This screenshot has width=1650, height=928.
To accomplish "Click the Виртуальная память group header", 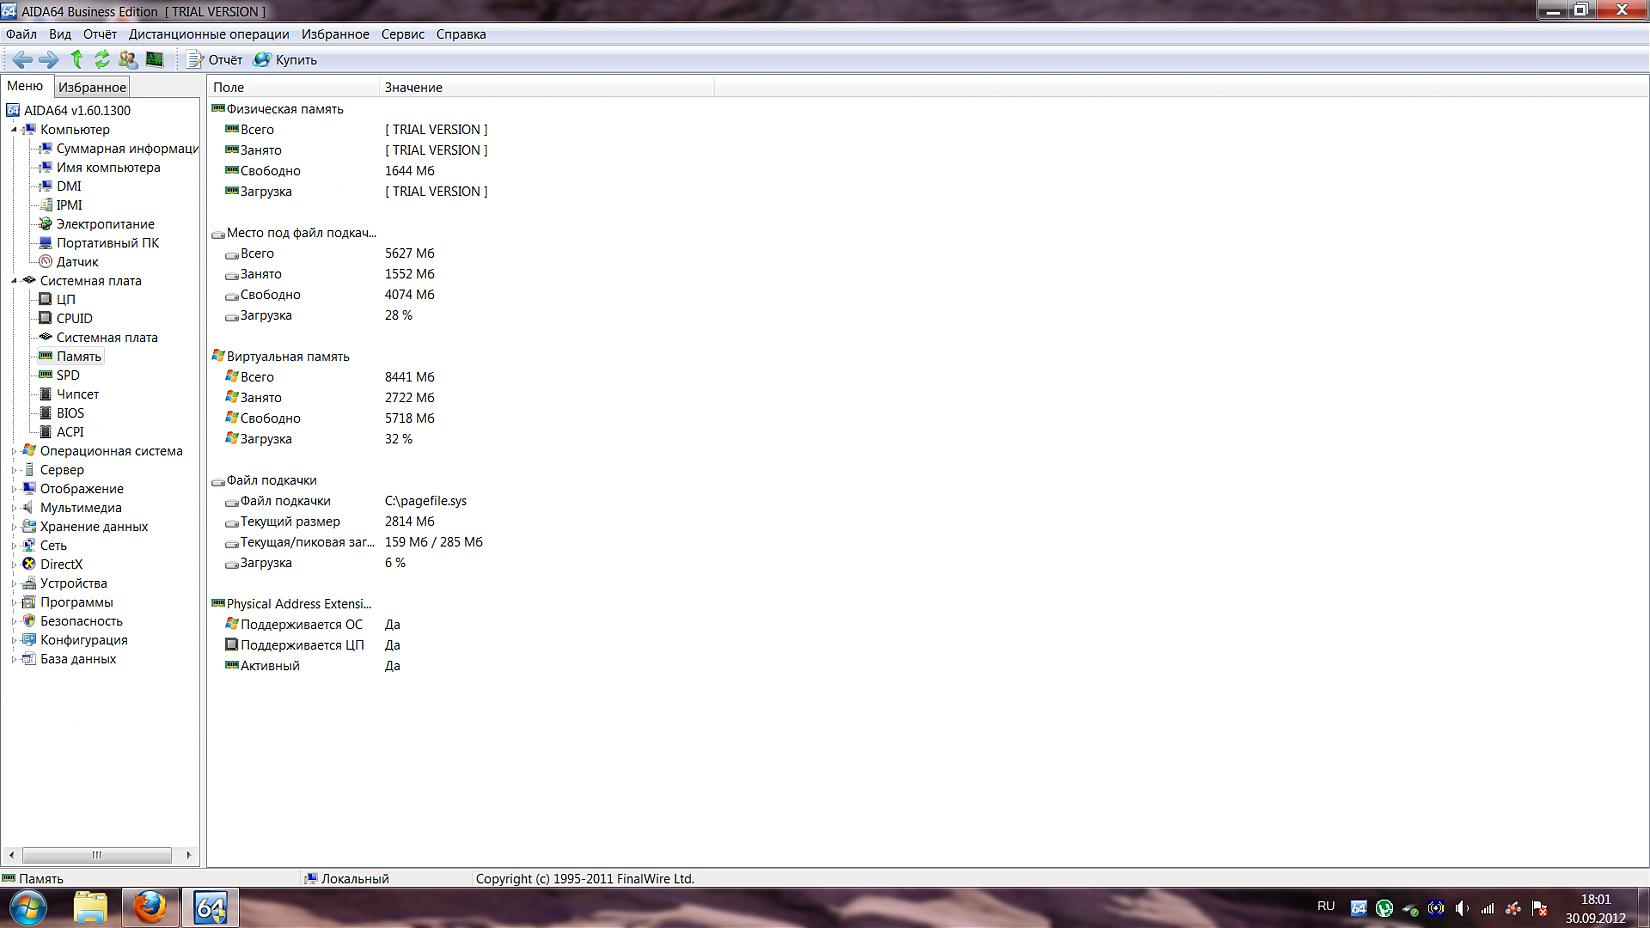I will pos(288,356).
